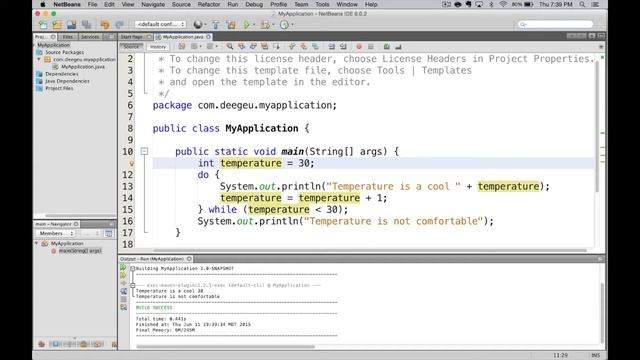Click the Spotlight search icon in menu bar

click(582, 4)
